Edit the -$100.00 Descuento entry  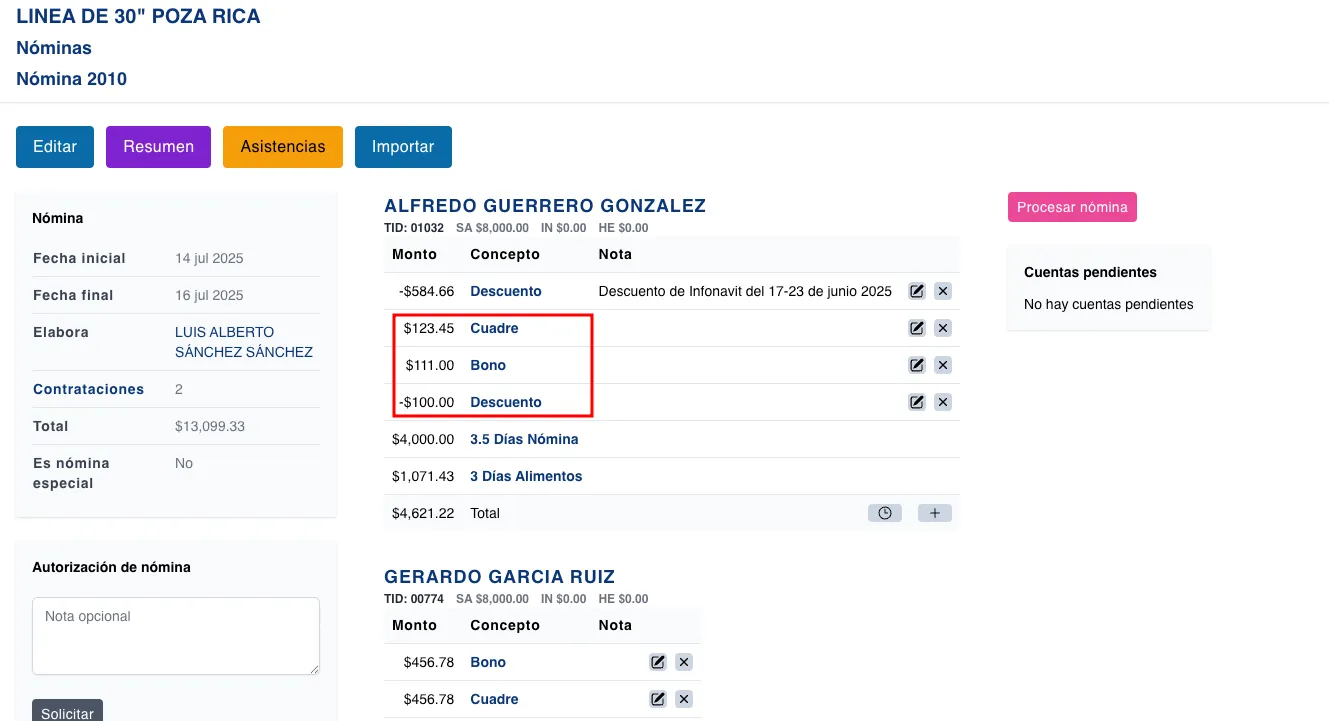tap(916, 403)
